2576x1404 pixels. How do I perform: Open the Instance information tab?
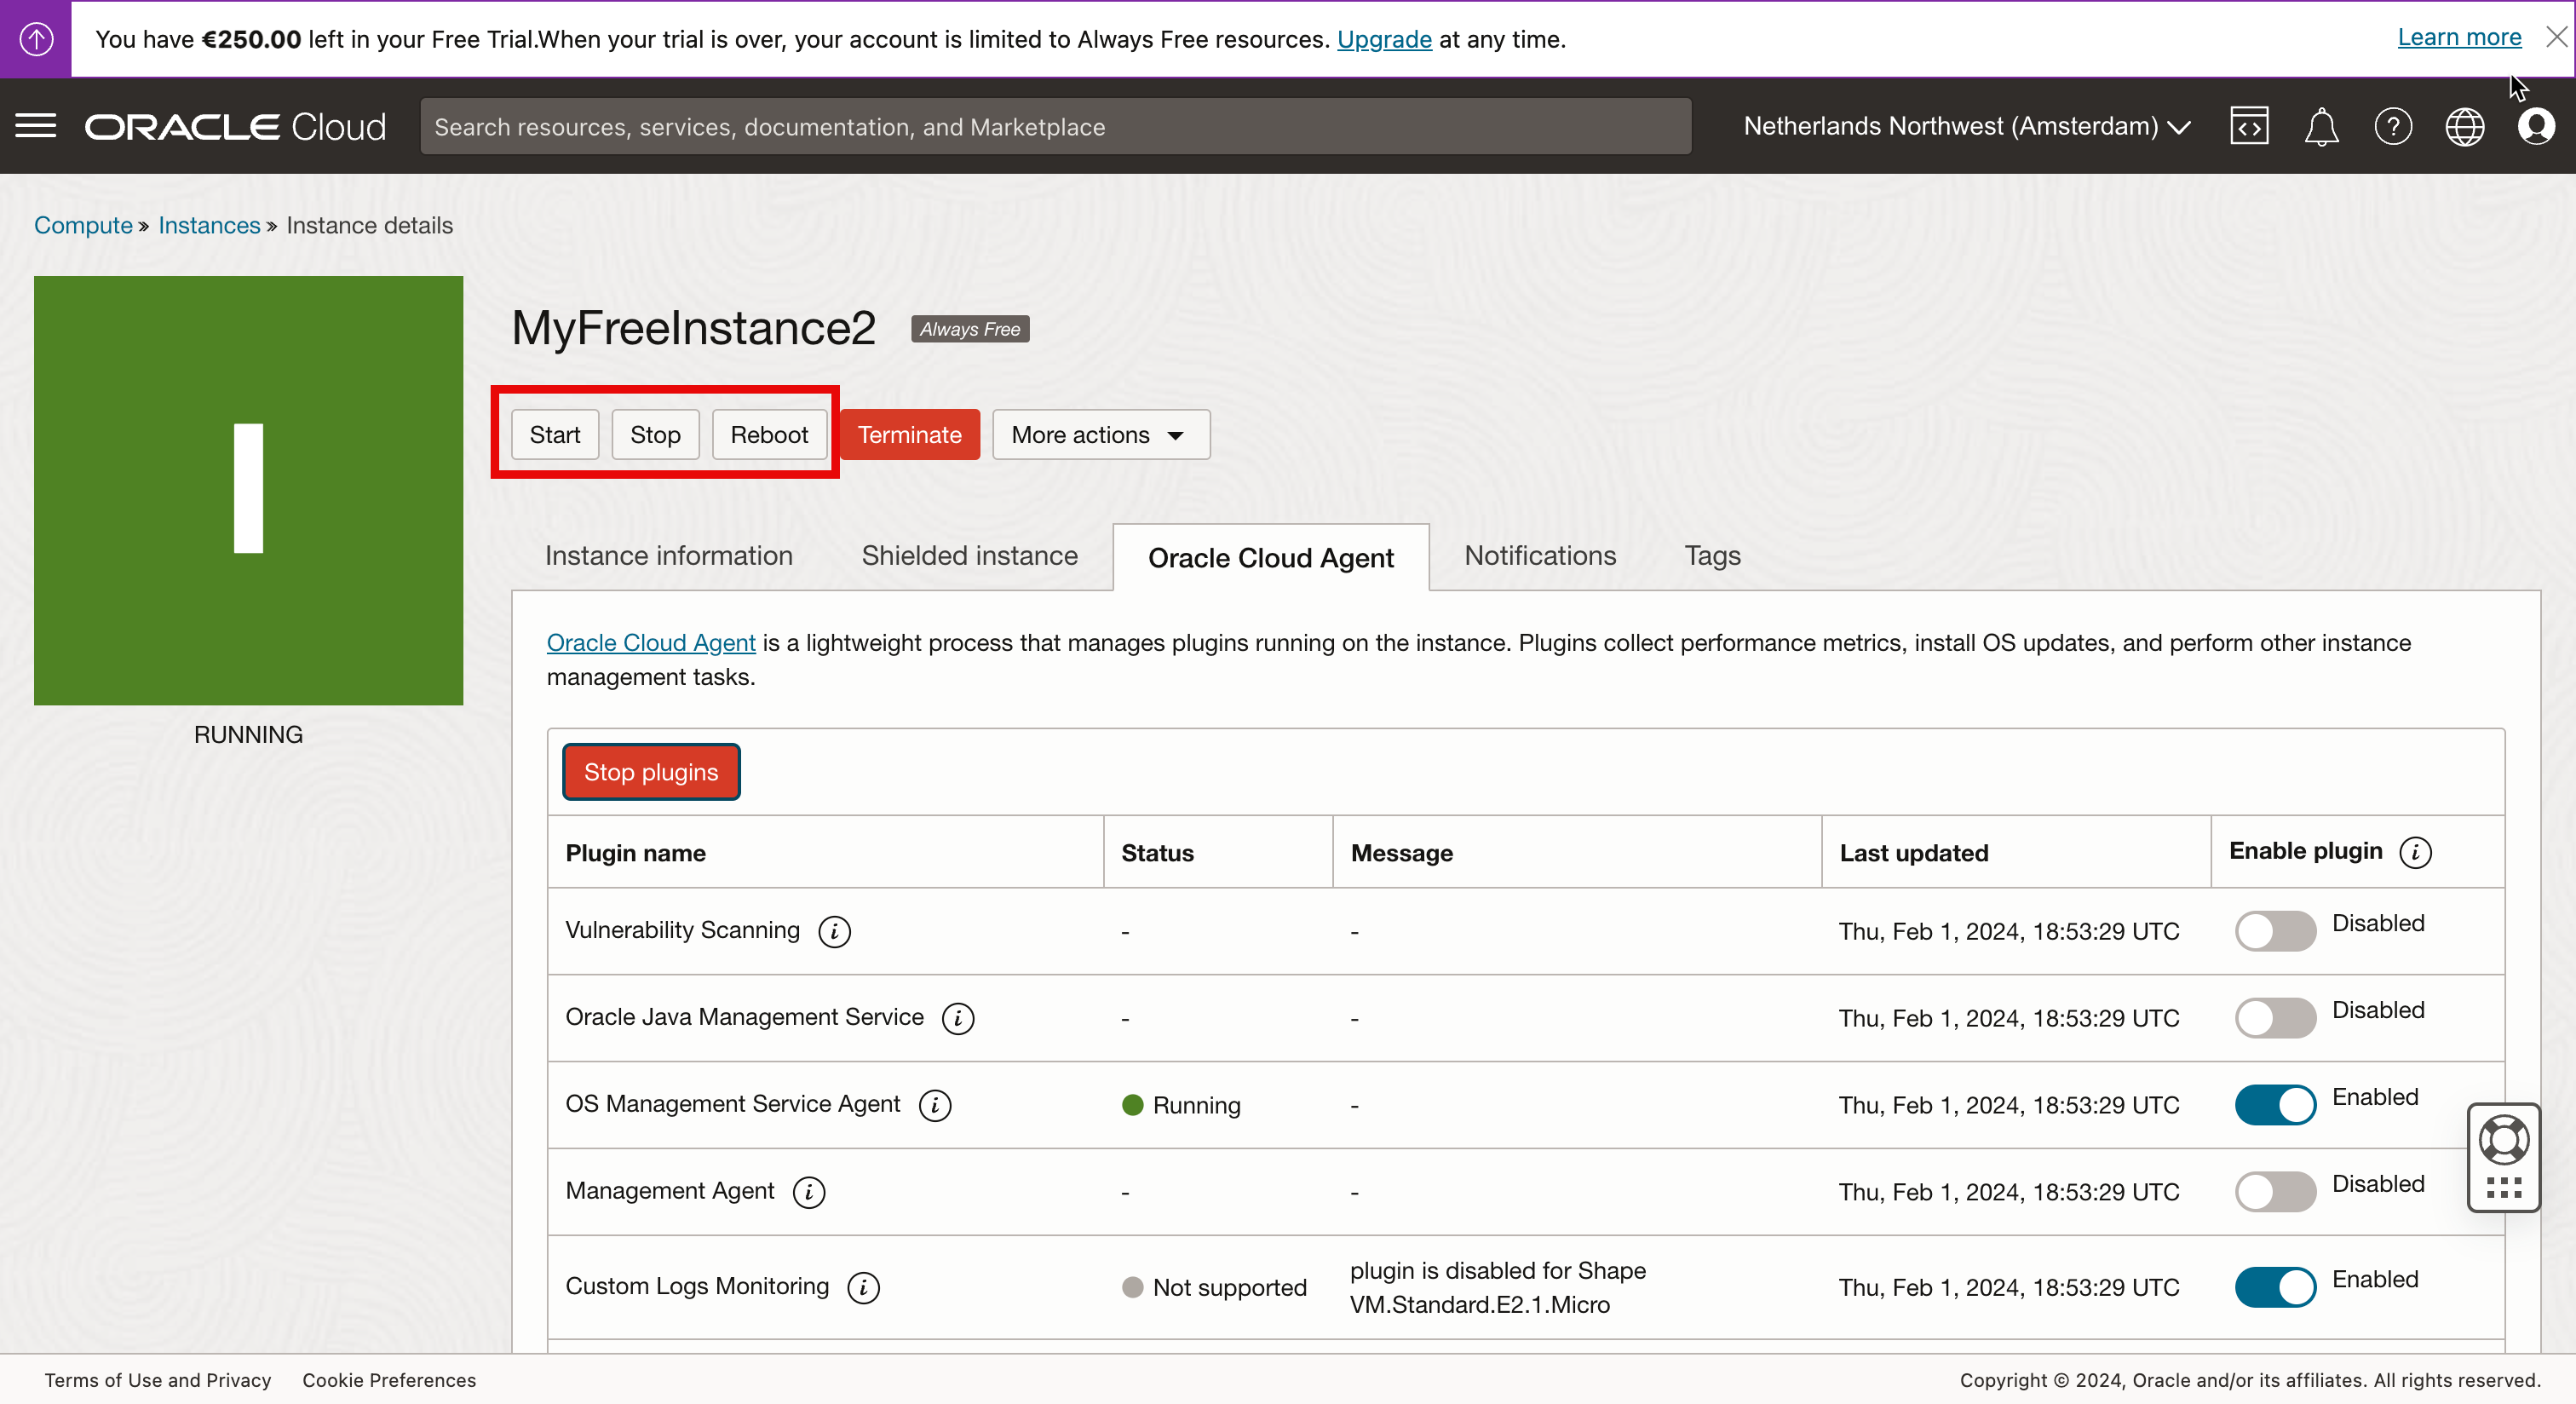668,556
